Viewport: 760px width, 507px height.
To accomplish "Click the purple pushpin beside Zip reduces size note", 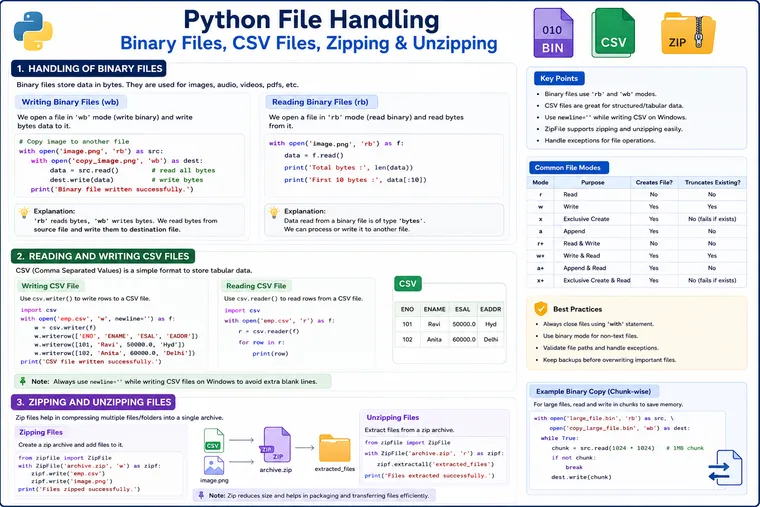I will pos(201,495).
